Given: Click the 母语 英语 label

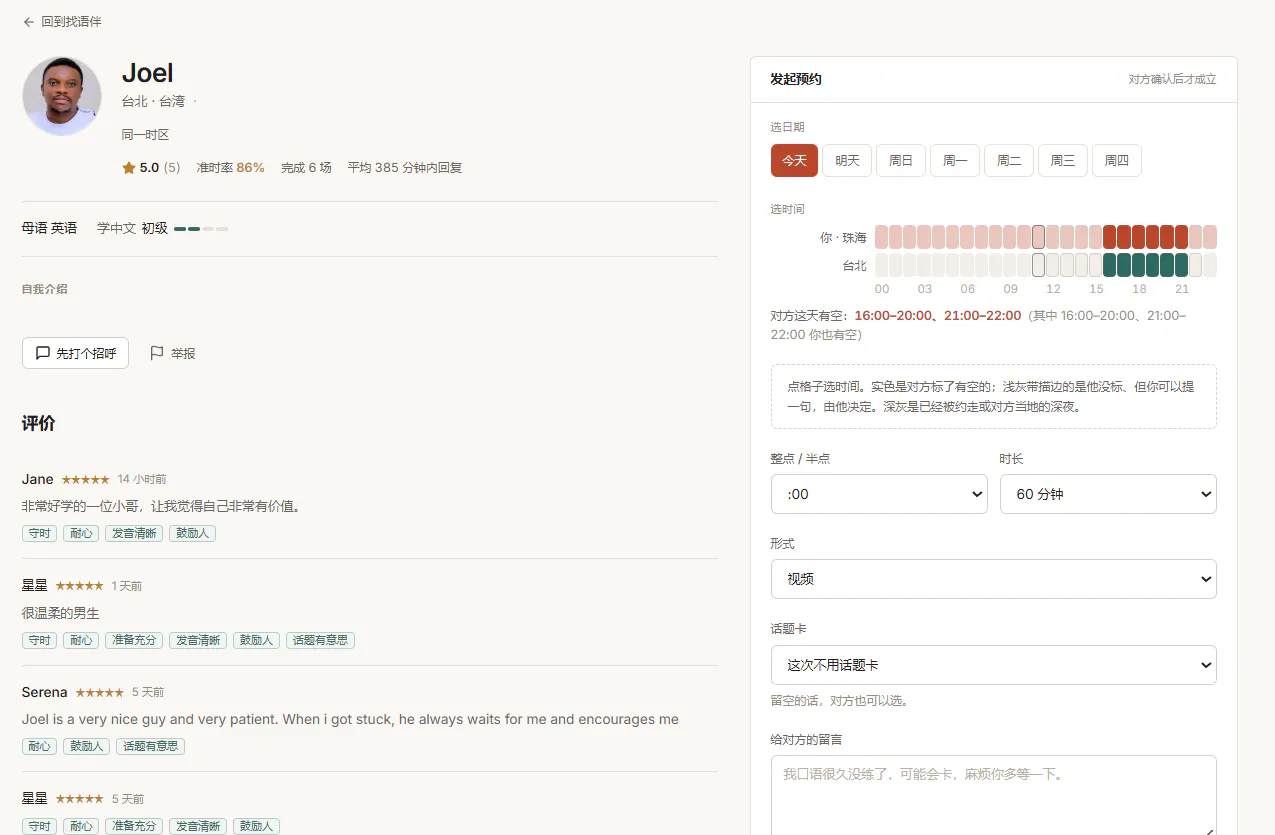Looking at the screenshot, I should [49, 228].
